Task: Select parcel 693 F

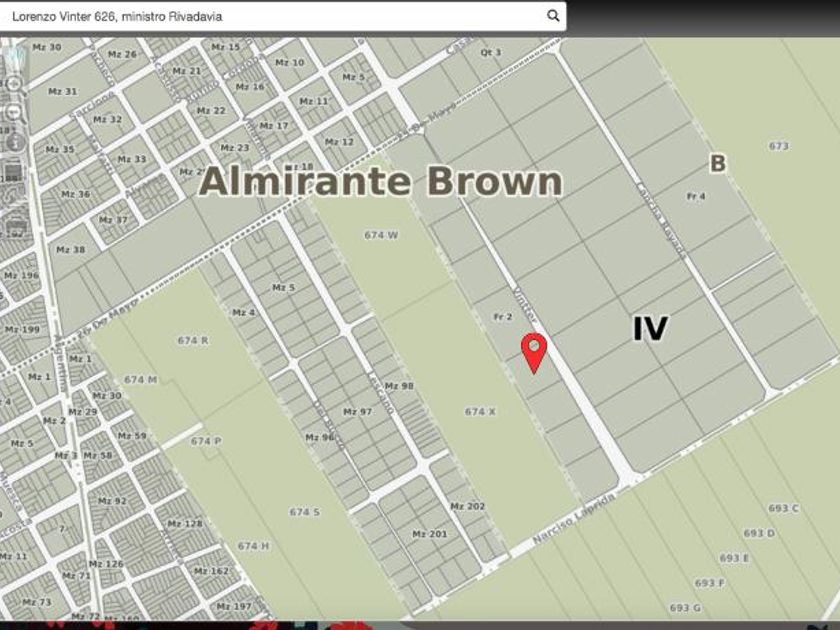Action: 710,583
